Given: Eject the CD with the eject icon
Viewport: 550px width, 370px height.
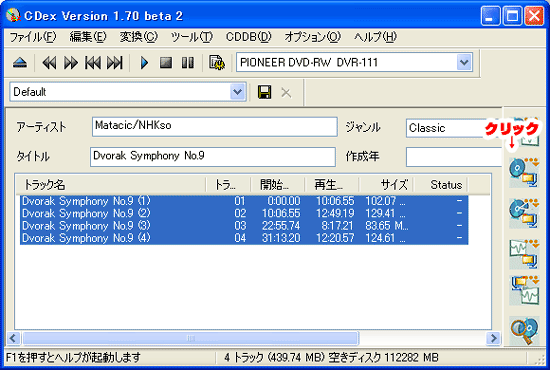Looking at the screenshot, I should coord(20,63).
